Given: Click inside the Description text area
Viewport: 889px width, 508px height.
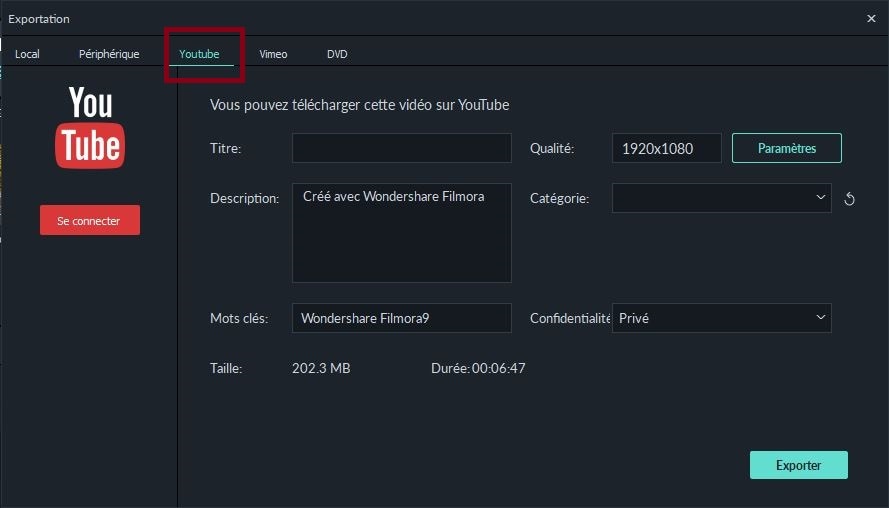Looking at the screenshot, I should point(401,232).
